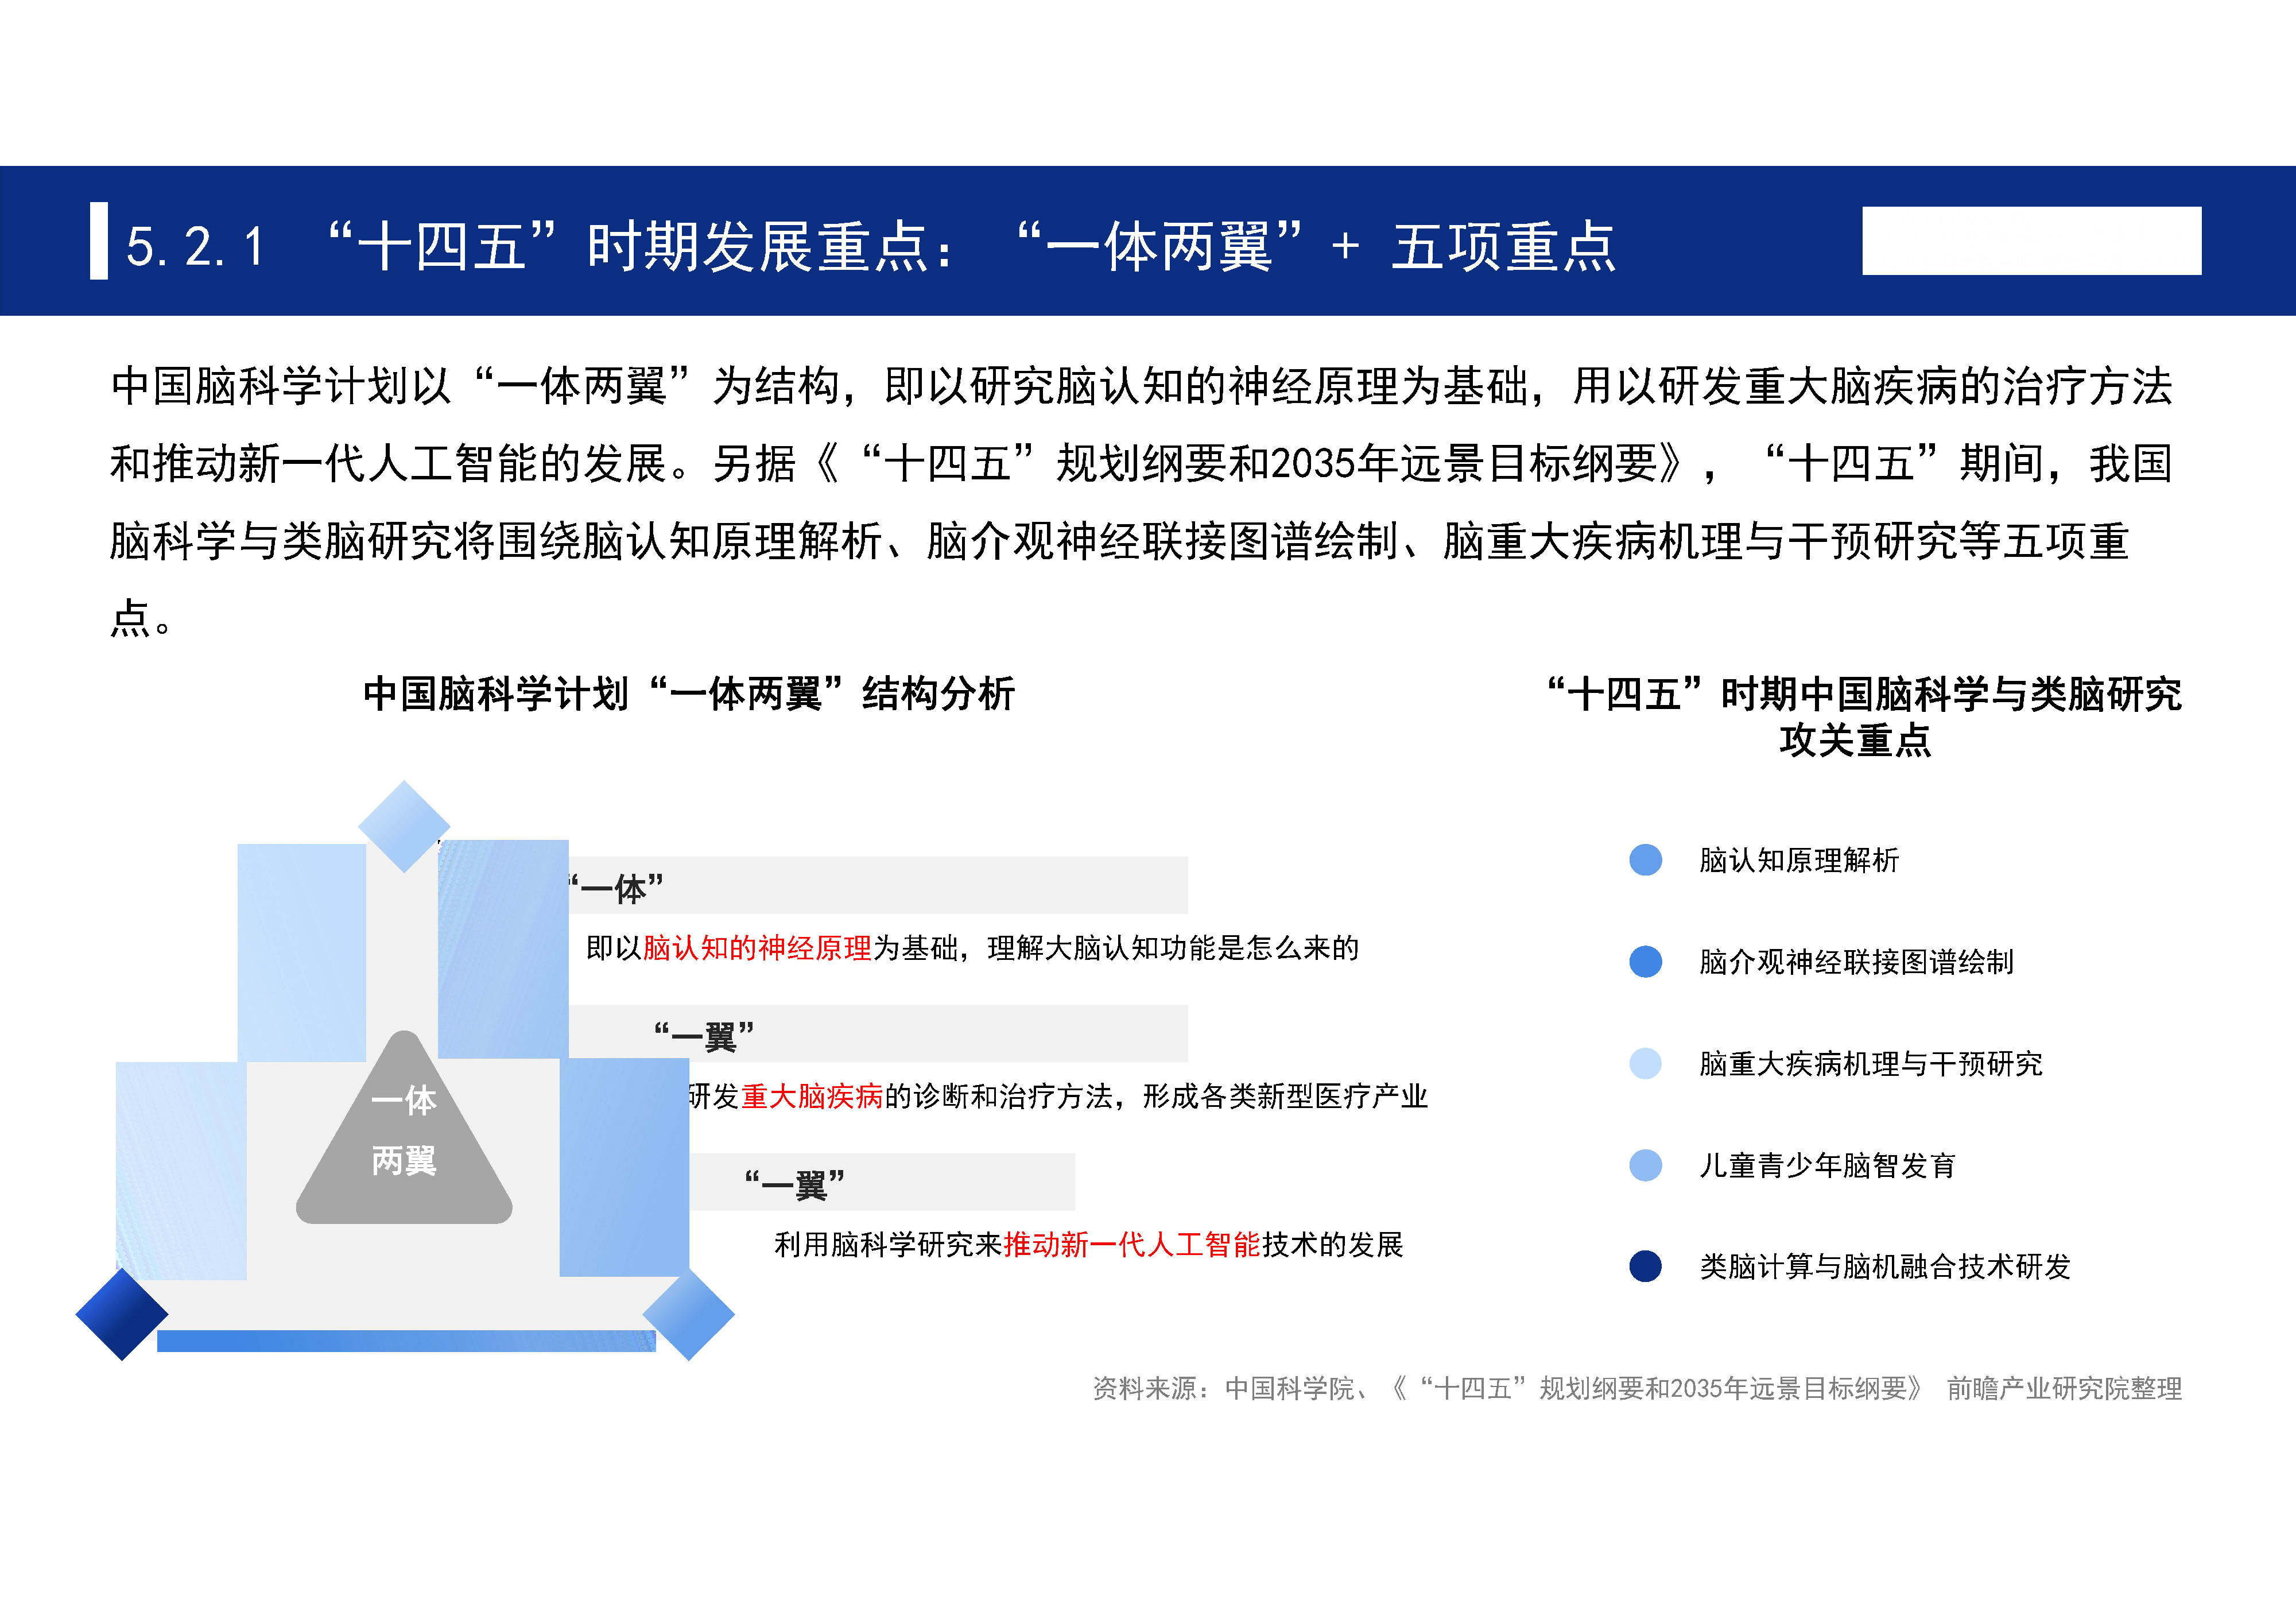The width and height of the screenshot is (2296, 1623).
Task: Click the white blank box in the header
Action: [x=2031, y=241]
